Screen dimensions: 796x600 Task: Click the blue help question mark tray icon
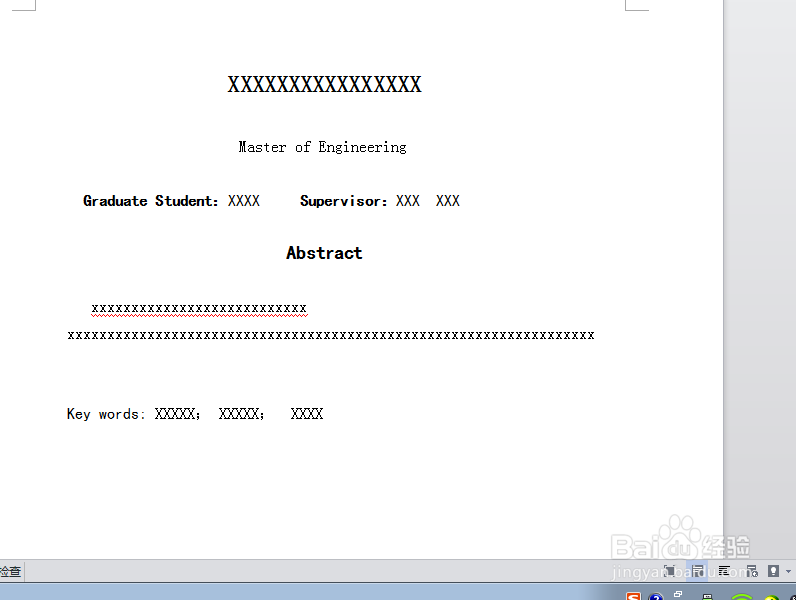tap(655, 596)
